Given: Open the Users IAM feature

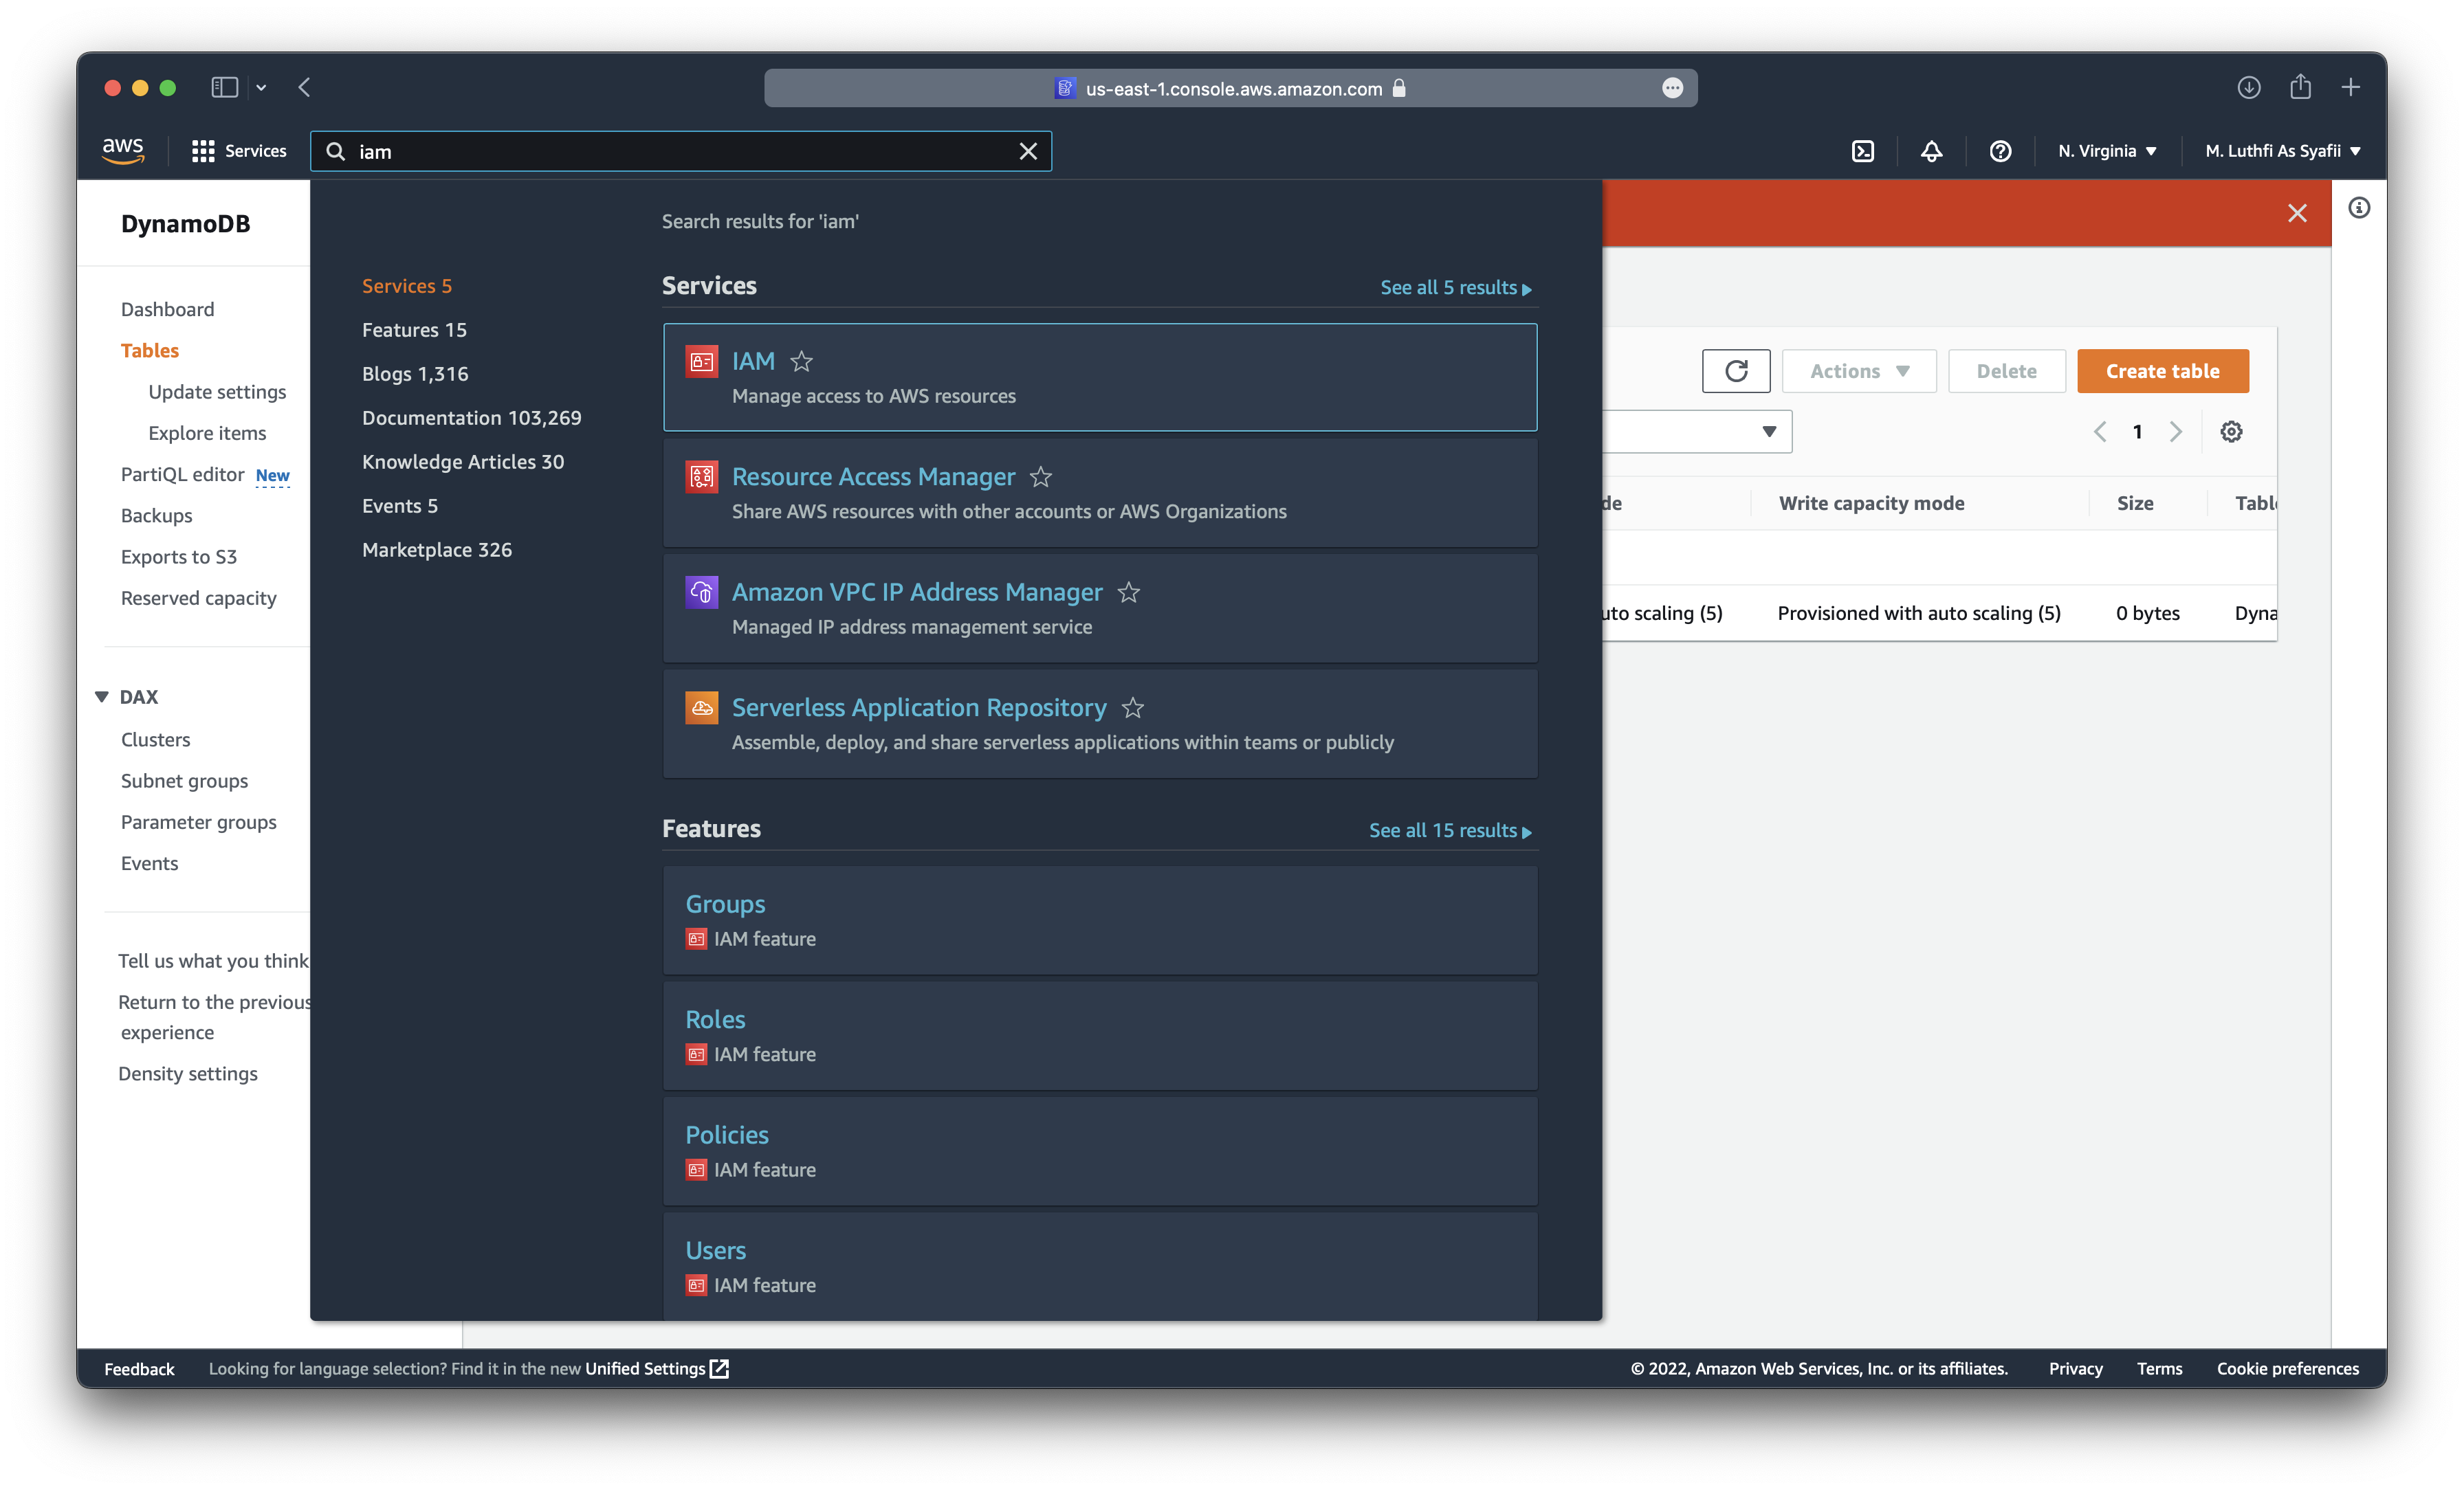Looking at the screenshot, I should [x=1100, y=1266].
